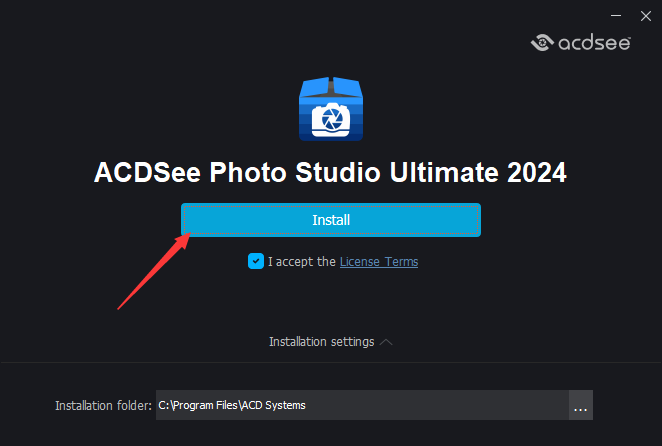
Task: Collapse the Installation settings chevron arrow
Action: click(x=386, y=342)
